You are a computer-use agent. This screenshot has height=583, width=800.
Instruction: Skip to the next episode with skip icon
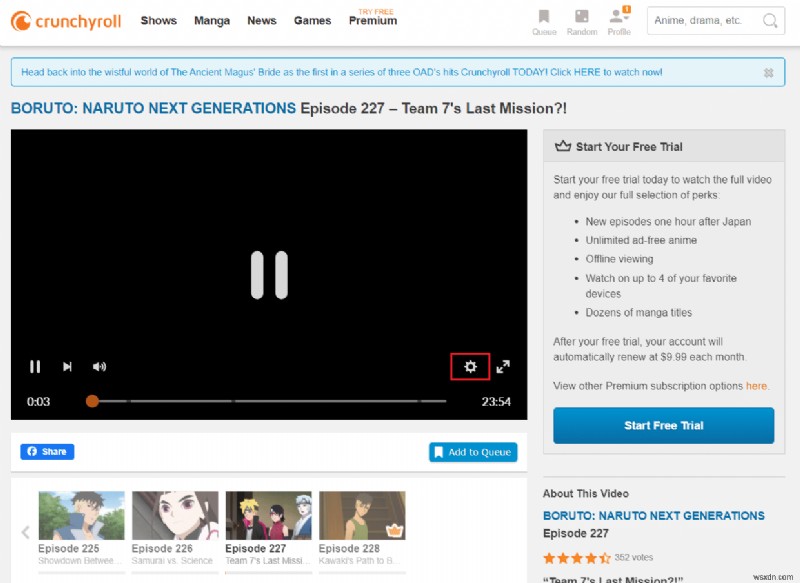[66, 366]
